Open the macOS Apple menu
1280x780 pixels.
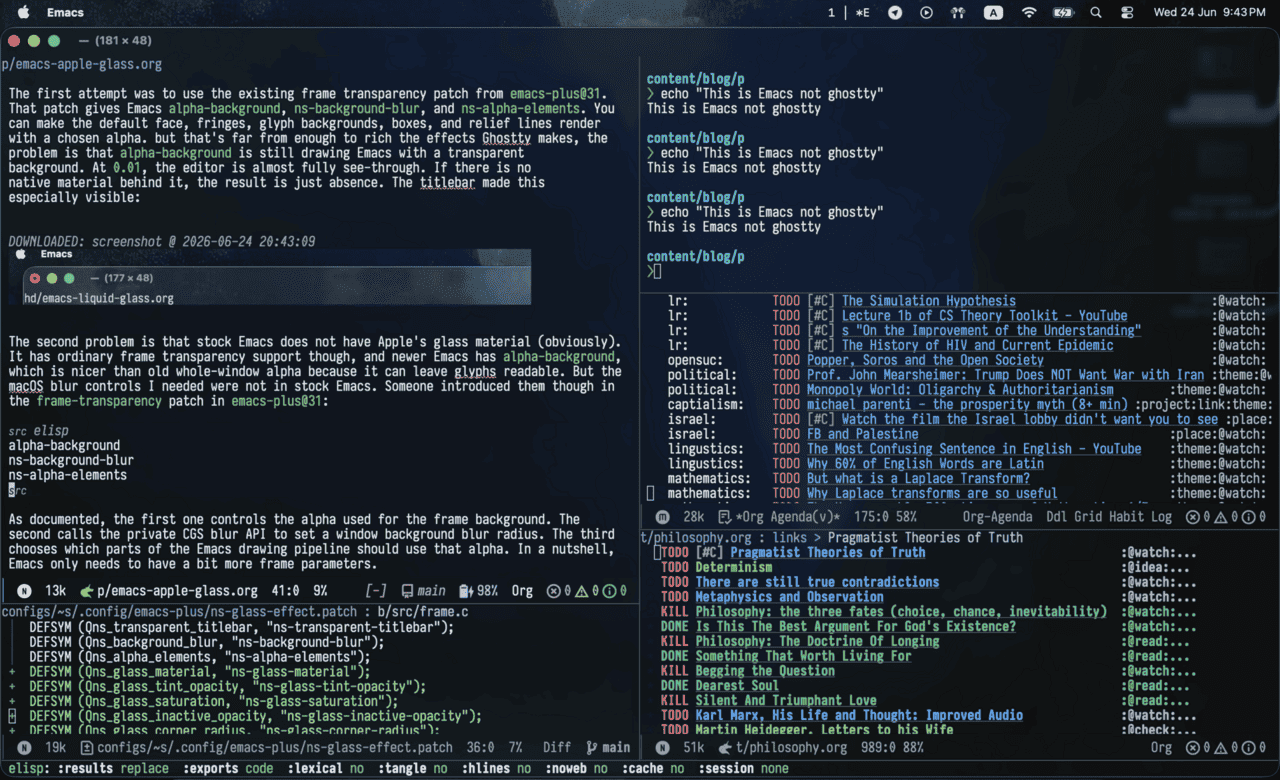pyautogui.click(x=24, y=13)
